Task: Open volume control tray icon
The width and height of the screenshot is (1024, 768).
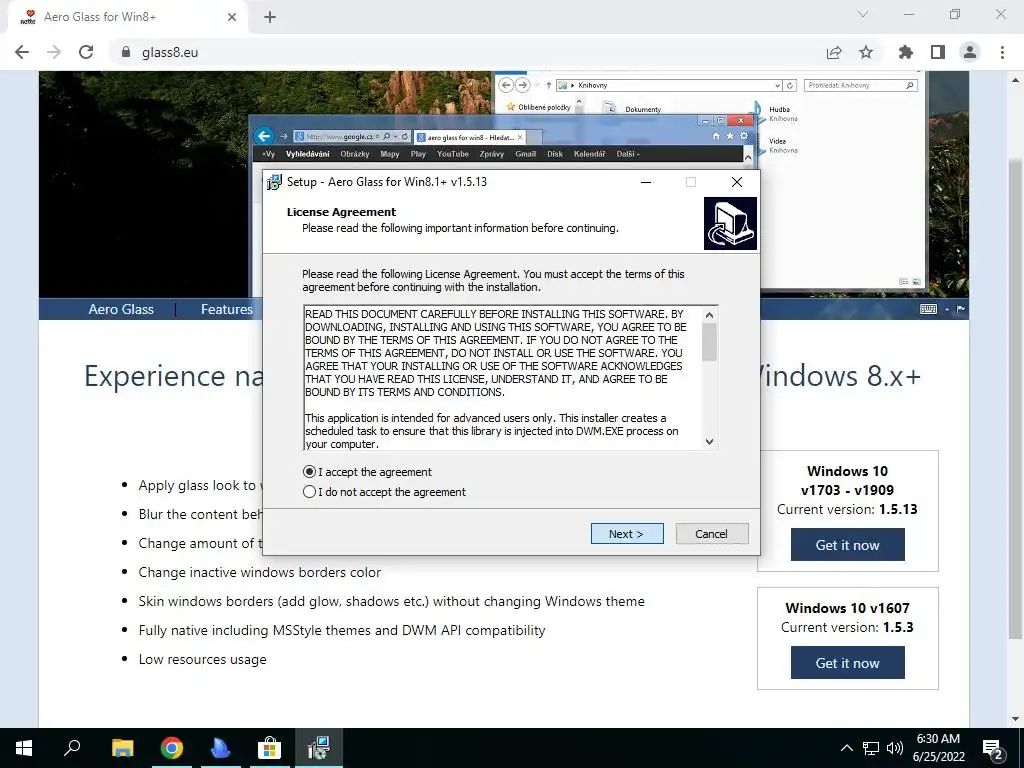Action: pyautogui.click(x=895, y=748)
